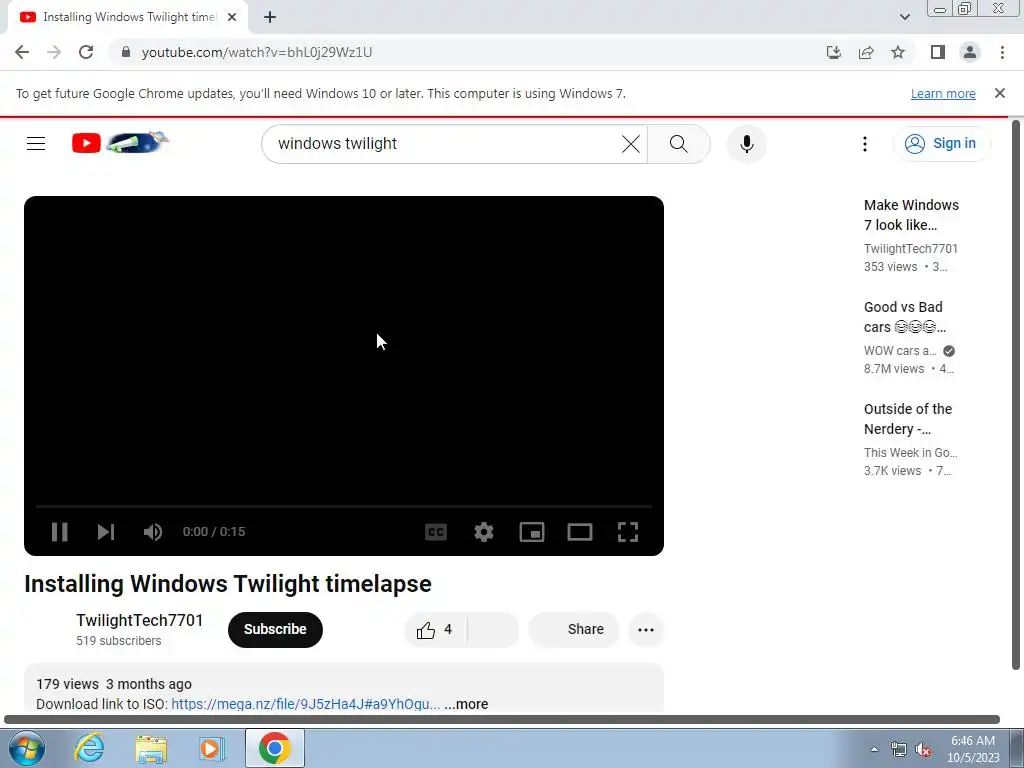
Task: Subscribe to TwilightTech7701
Action: point(275,630)
